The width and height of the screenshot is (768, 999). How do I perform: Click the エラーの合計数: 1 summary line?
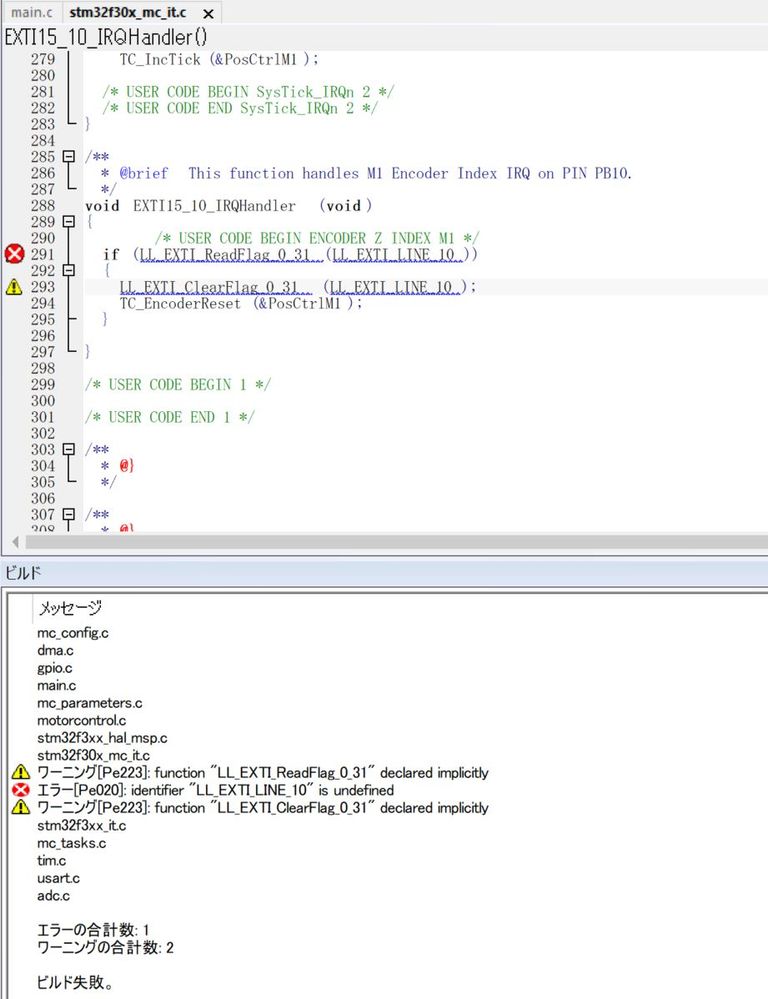pos(92,930)
